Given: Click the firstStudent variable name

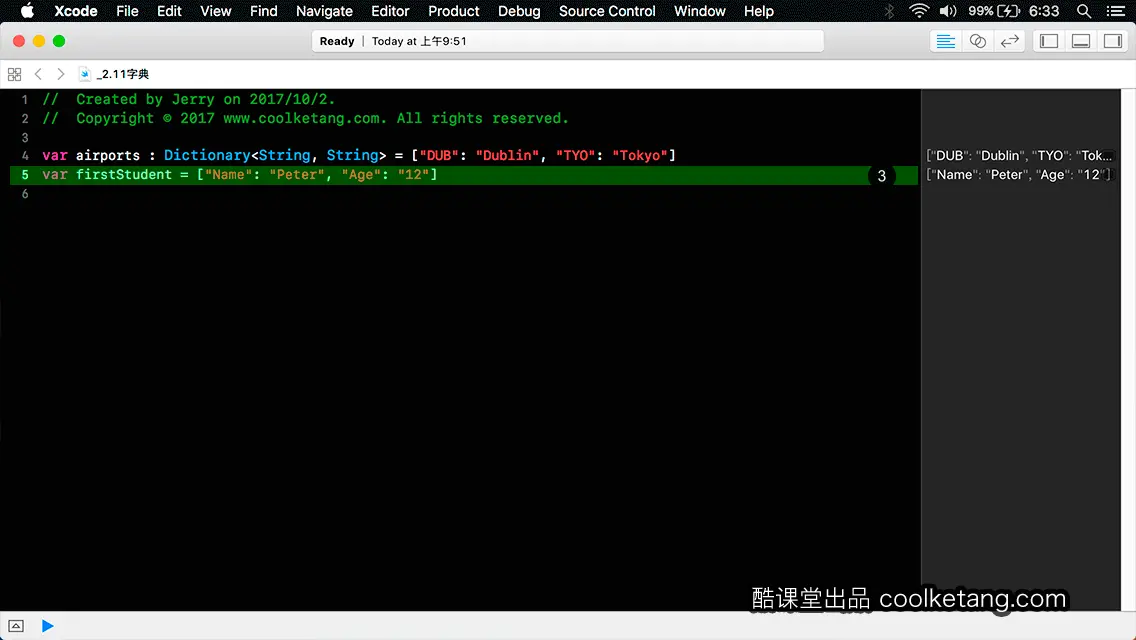Looking at the screenshot, I should tap(124, 174).
